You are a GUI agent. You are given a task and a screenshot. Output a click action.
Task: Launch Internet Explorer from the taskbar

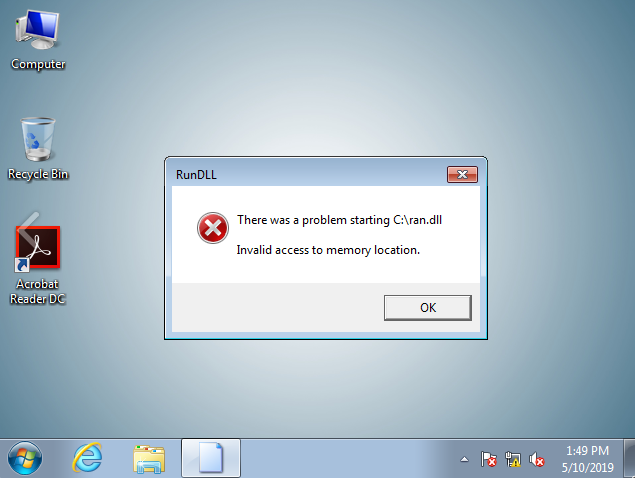[87, 458]
